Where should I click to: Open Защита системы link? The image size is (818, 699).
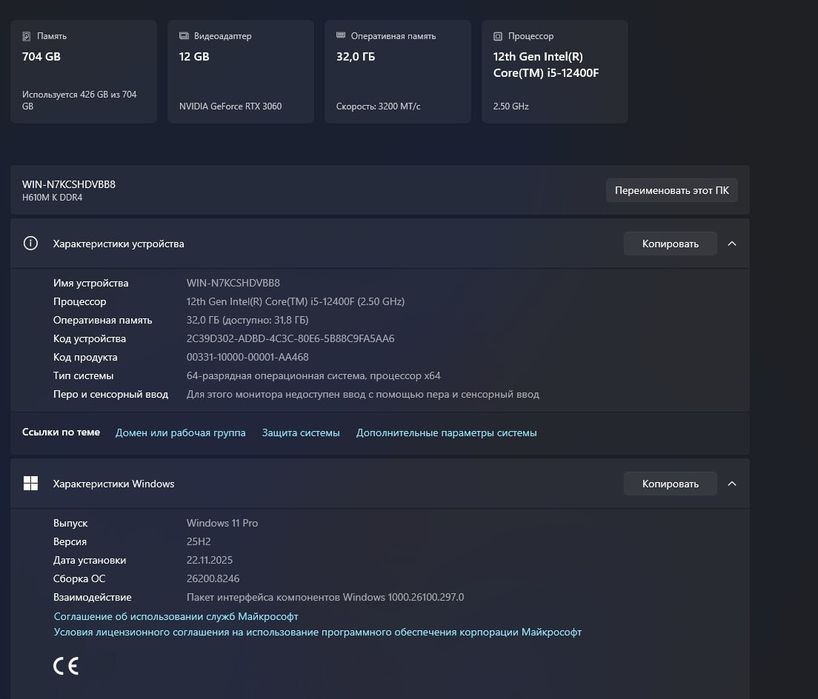[x=300, y=432]
